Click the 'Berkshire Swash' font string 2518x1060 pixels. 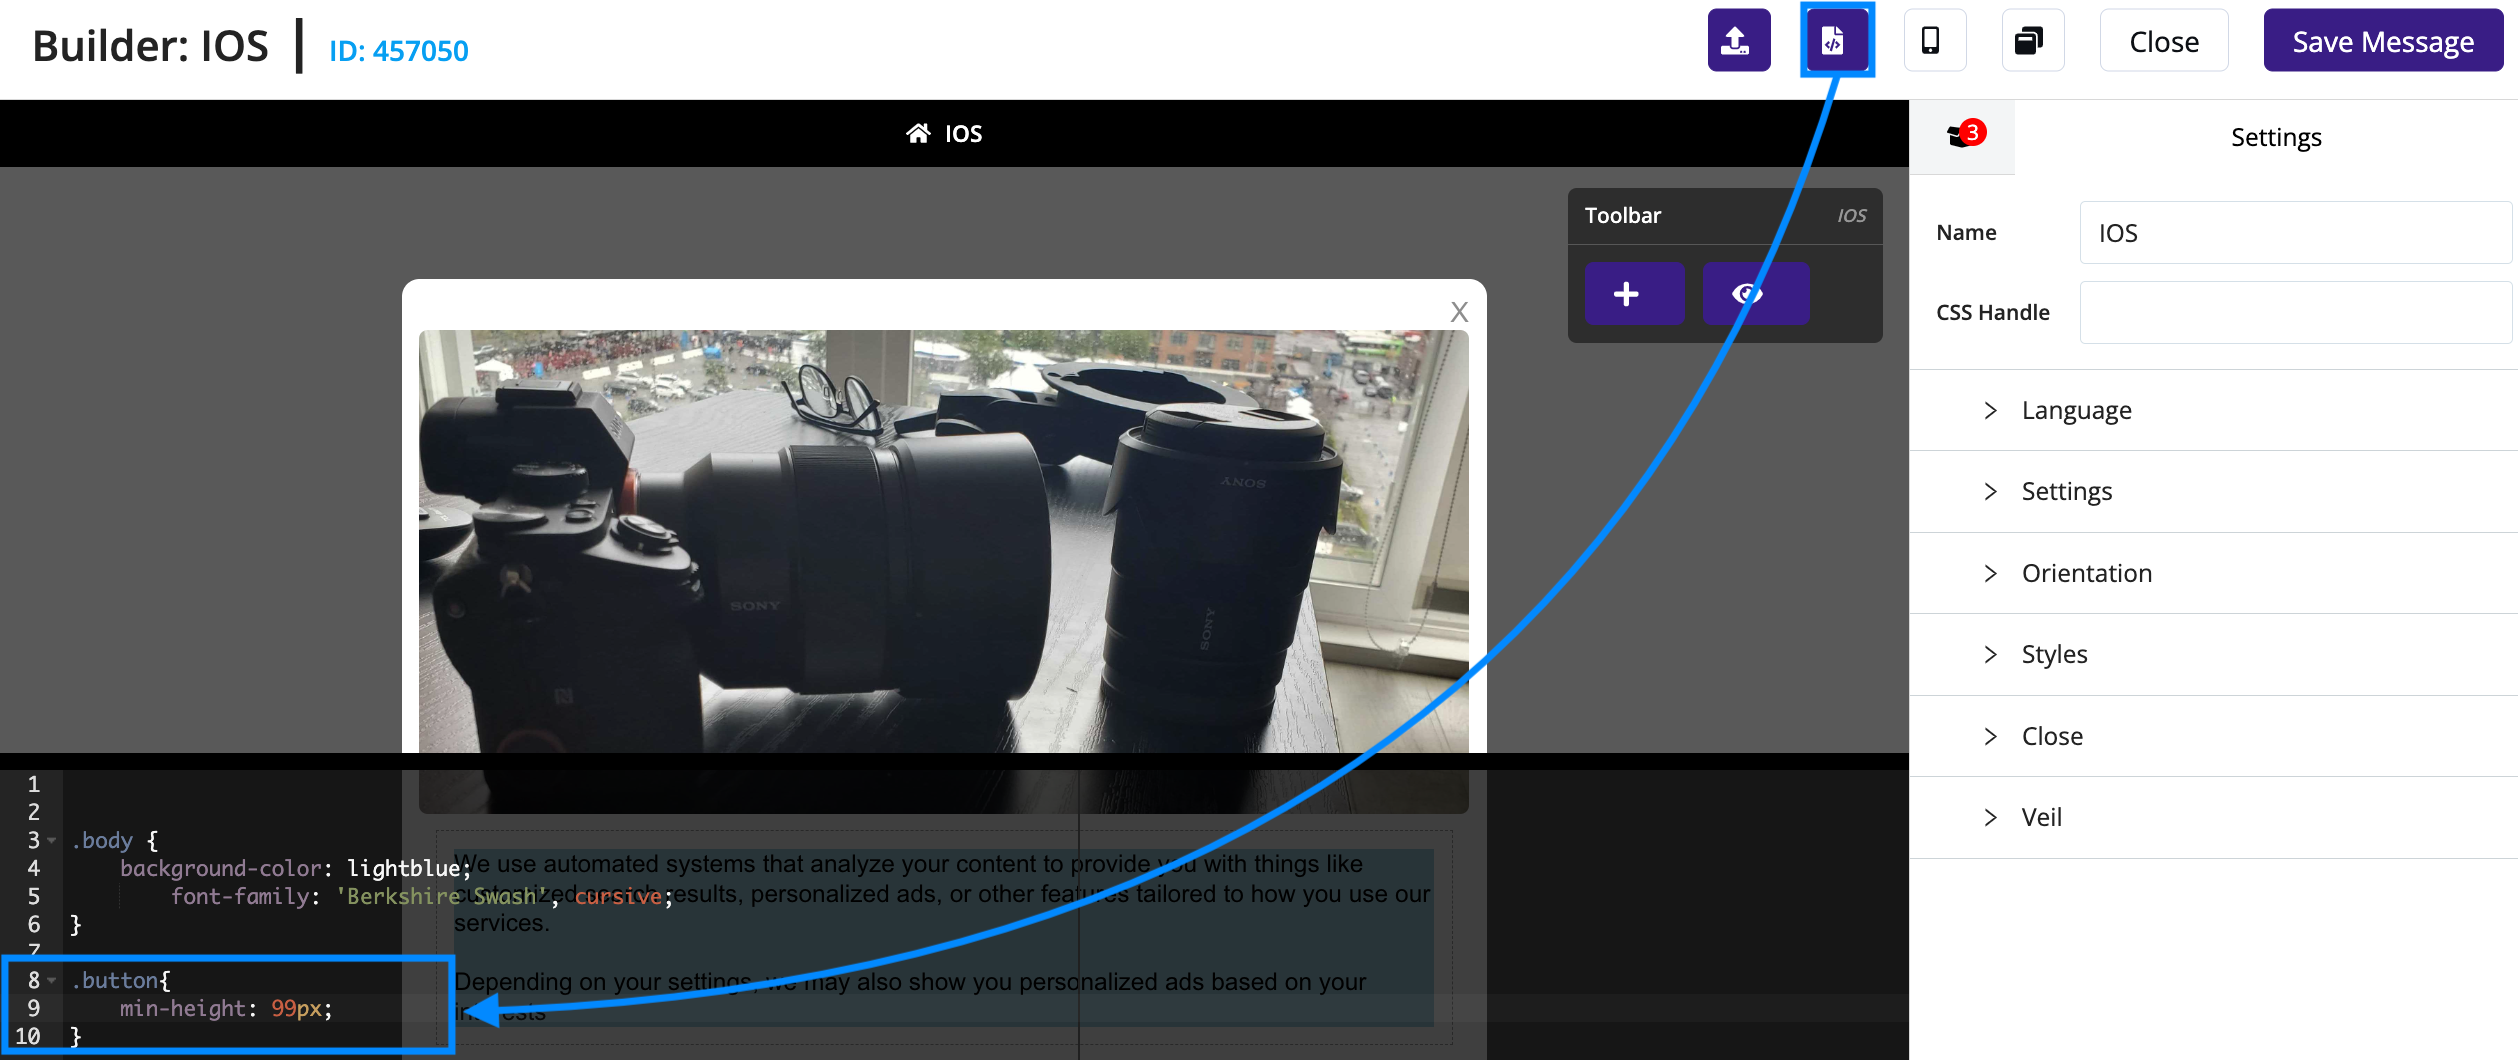click(441, 896)
